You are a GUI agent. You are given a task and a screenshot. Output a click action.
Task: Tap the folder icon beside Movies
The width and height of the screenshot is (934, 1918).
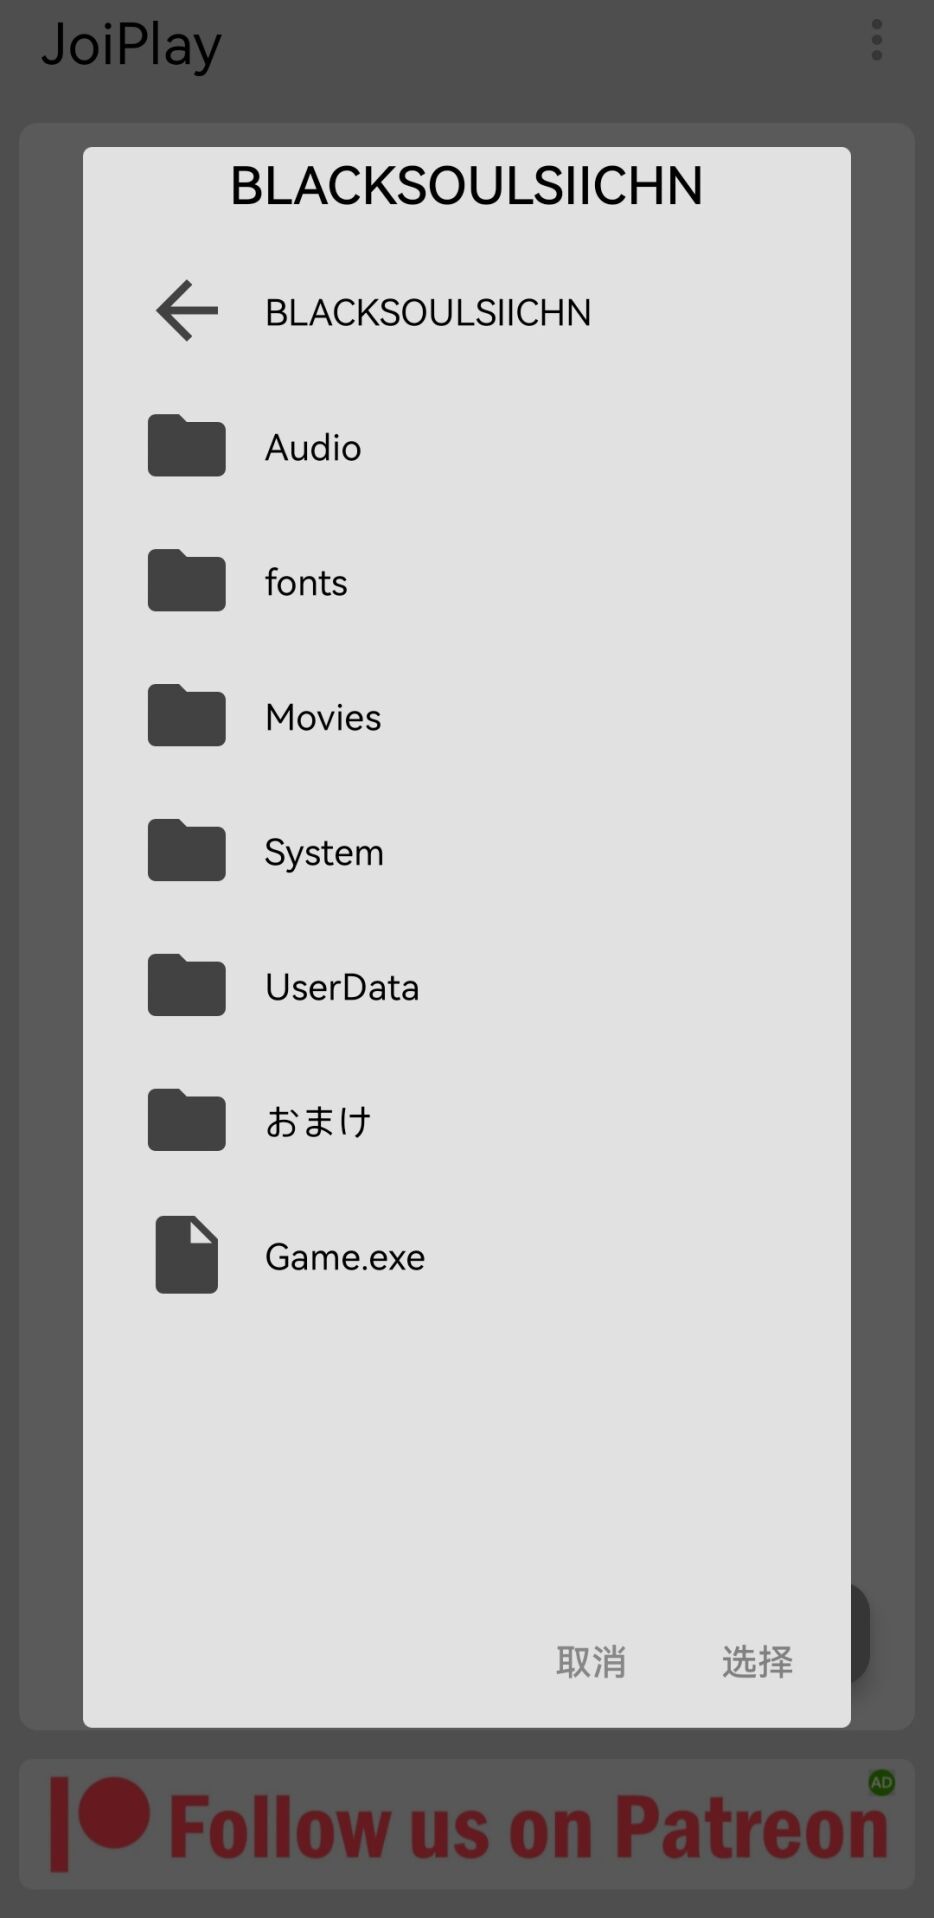(x=187, y=716)
